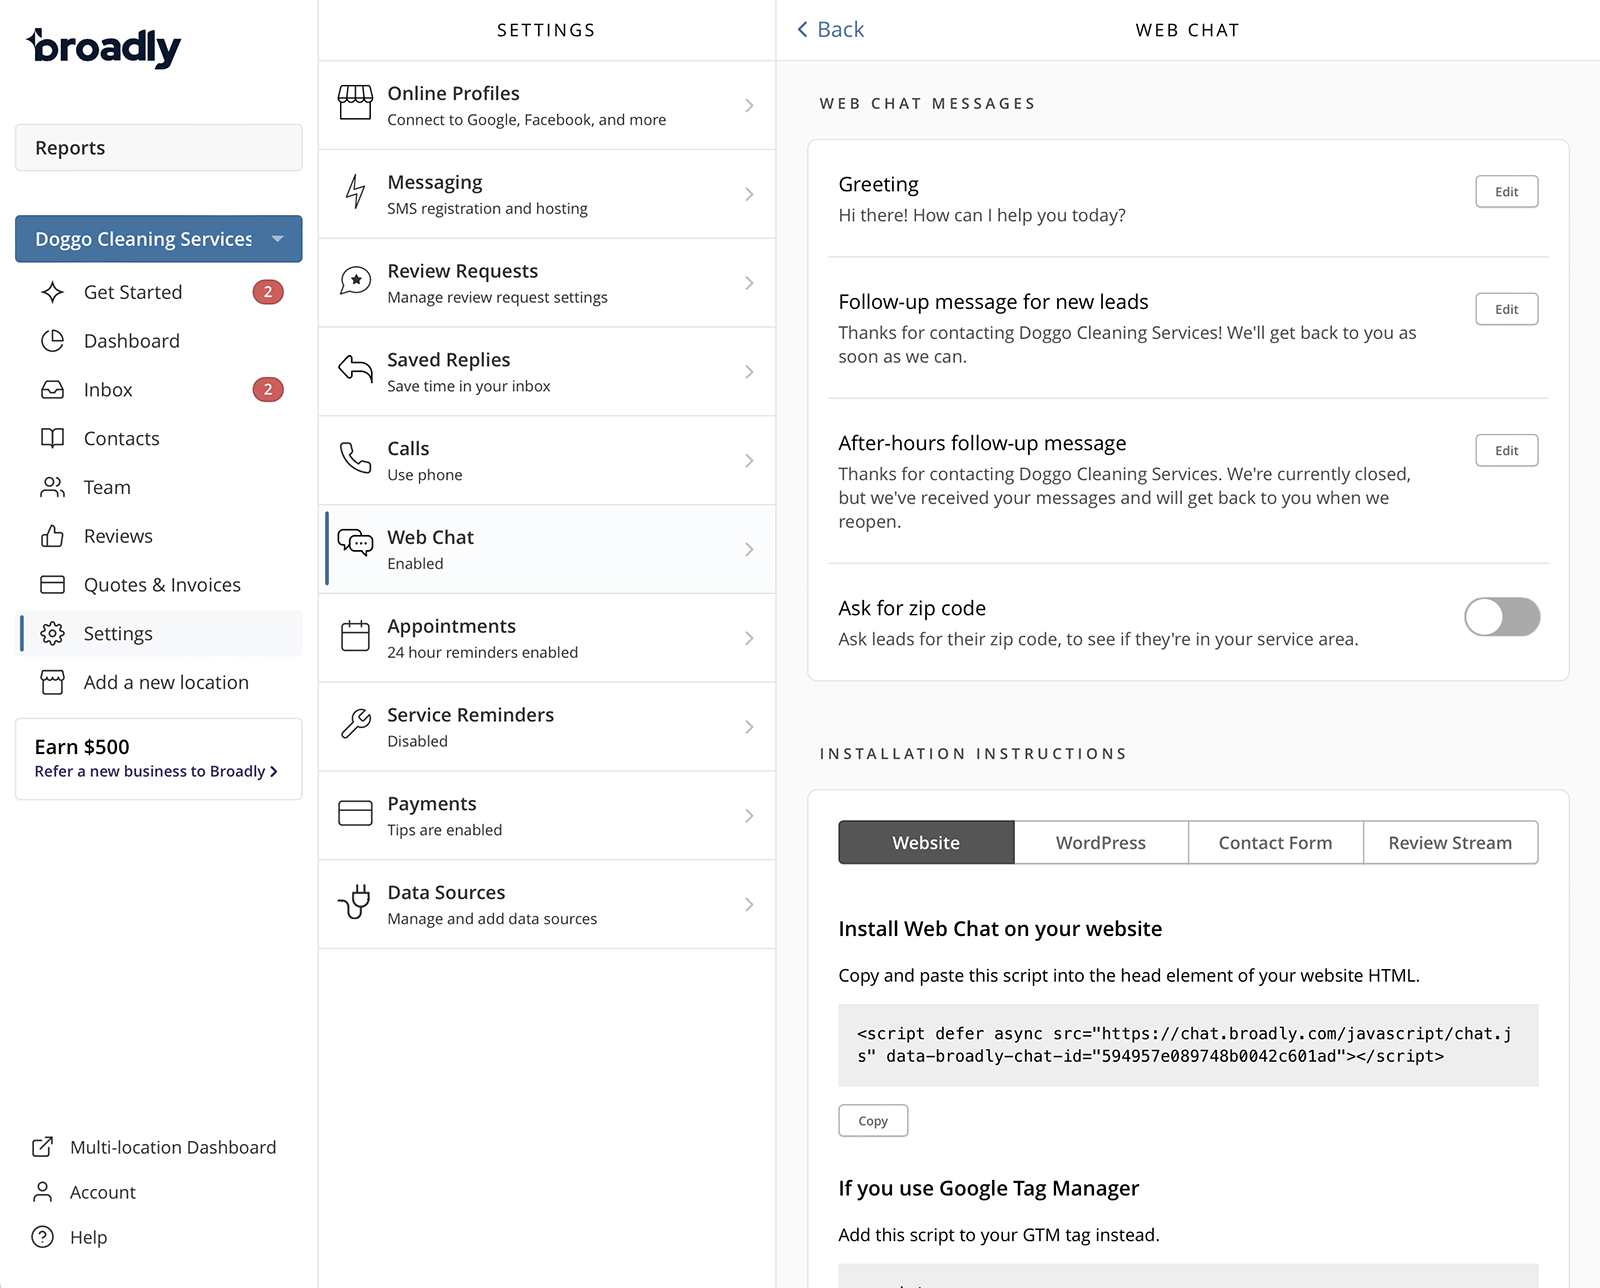Click the Payments credit card icon
The width and height of the screenshot is (1600, 1288).
(x=355, y=813)
